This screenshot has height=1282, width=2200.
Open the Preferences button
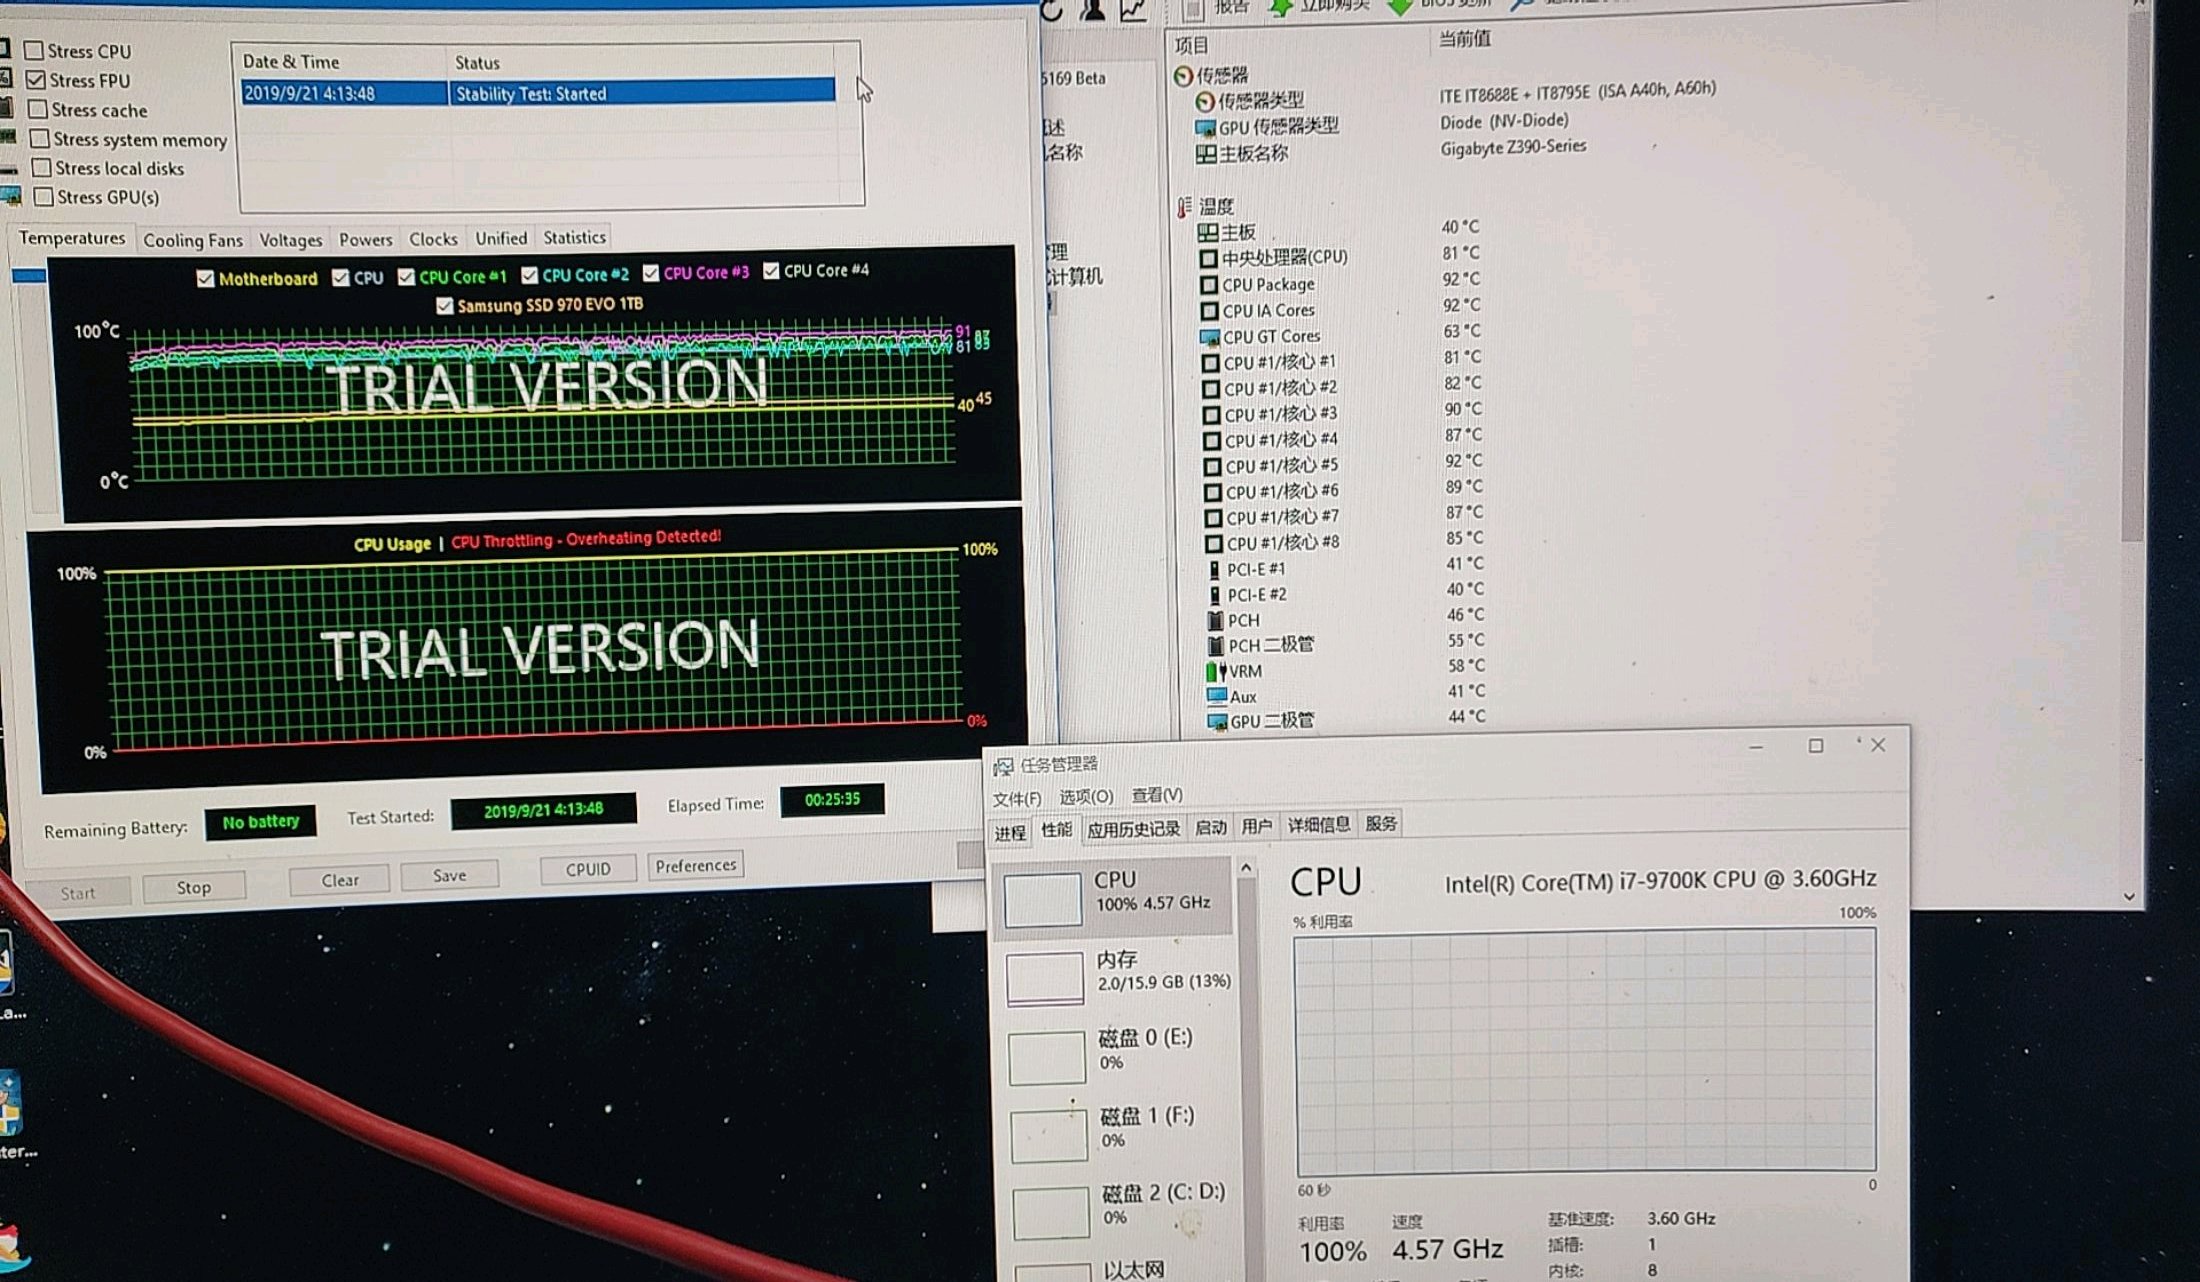(695, 865)
